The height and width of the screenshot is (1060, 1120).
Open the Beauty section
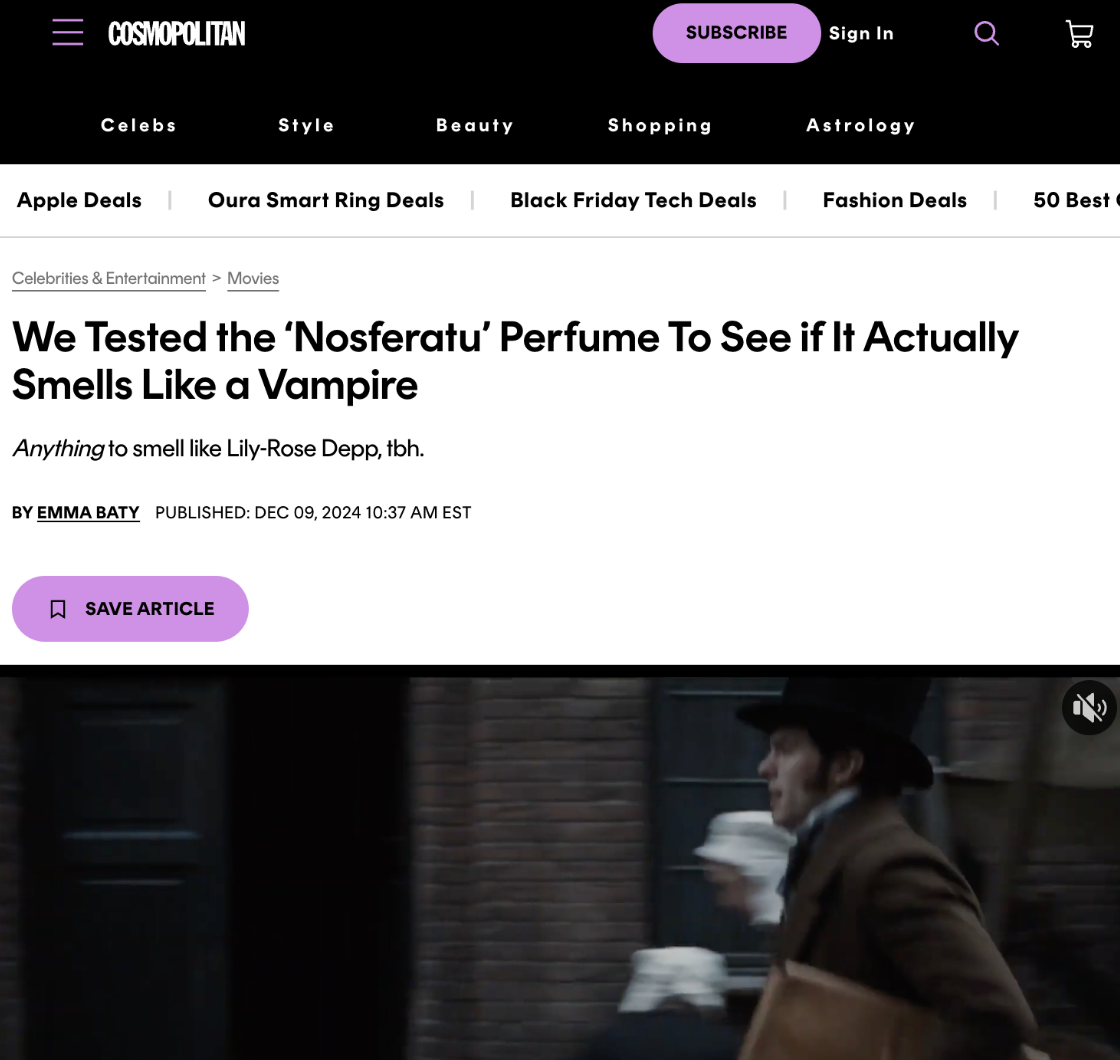(x=474, y=125)
